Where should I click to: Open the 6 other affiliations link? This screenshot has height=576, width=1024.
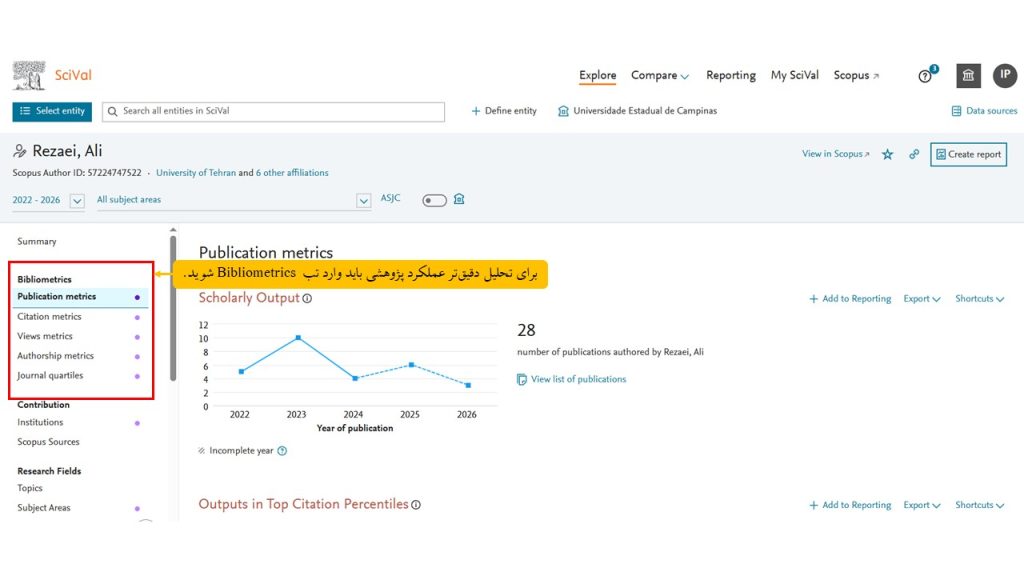coord(292,173)
